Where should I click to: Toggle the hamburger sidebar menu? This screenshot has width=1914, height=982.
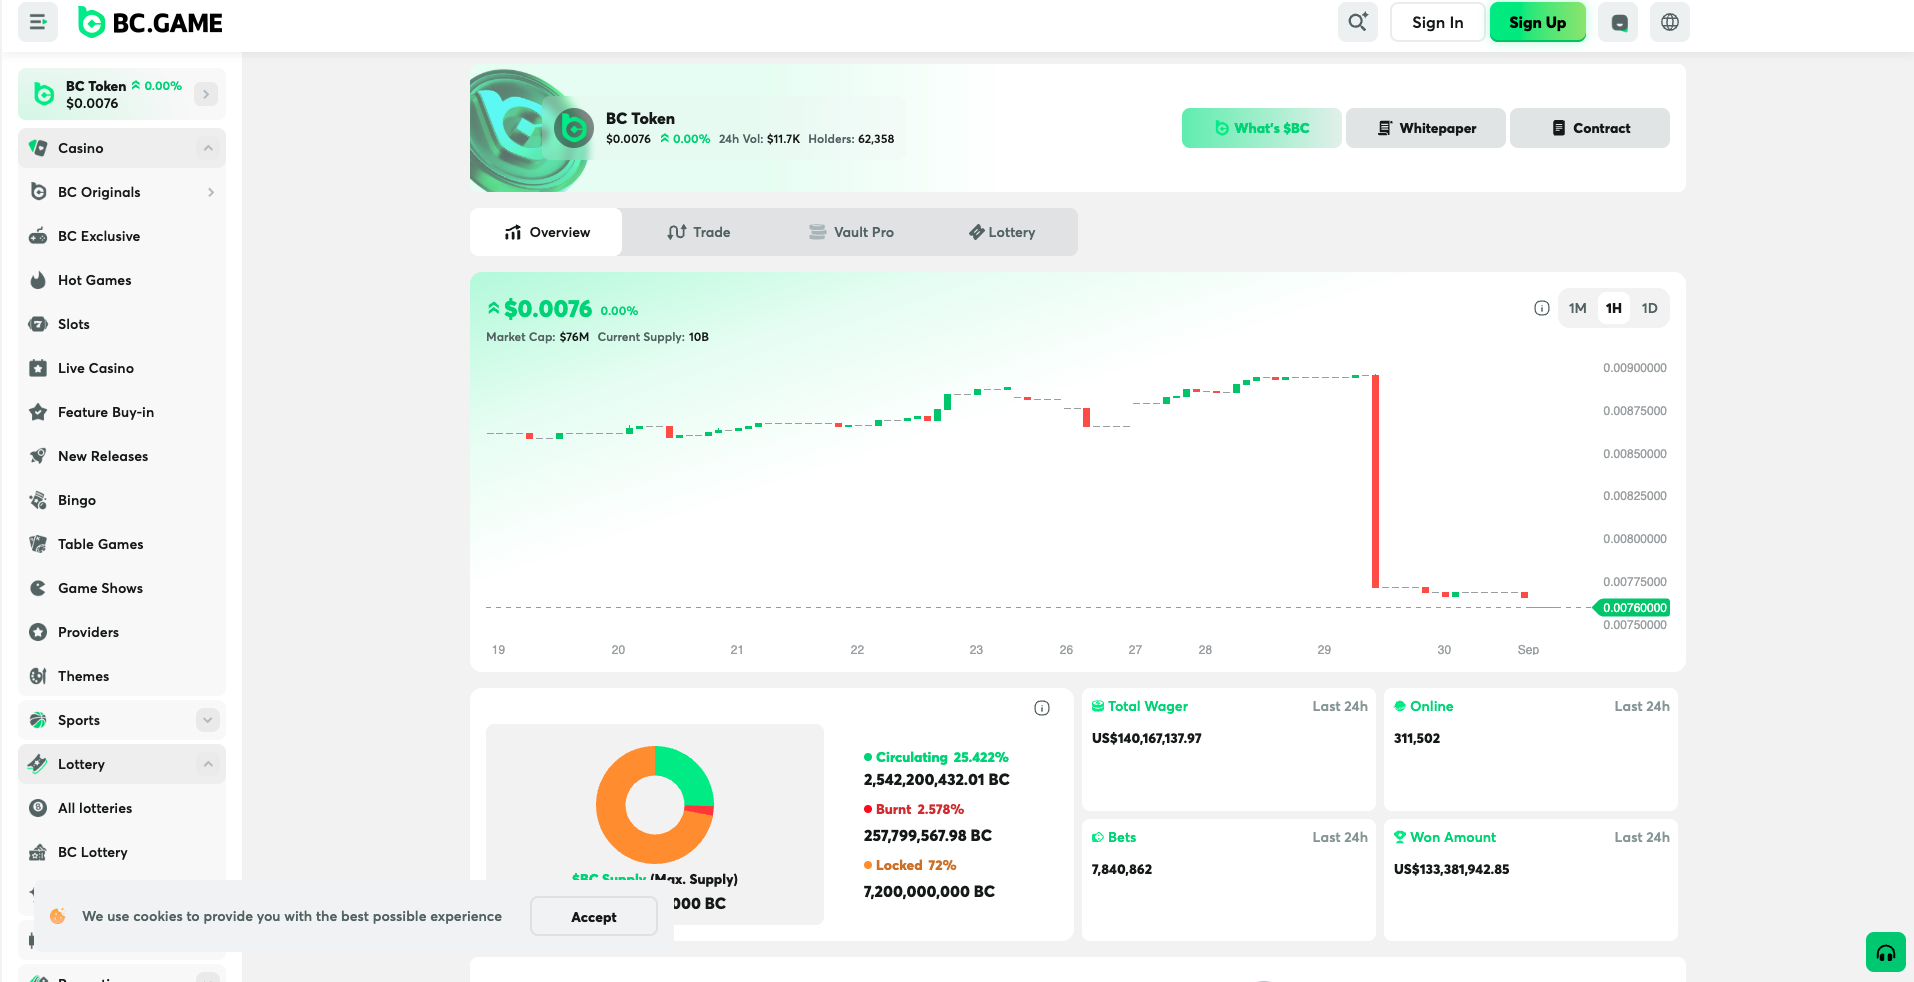[38, 22]
